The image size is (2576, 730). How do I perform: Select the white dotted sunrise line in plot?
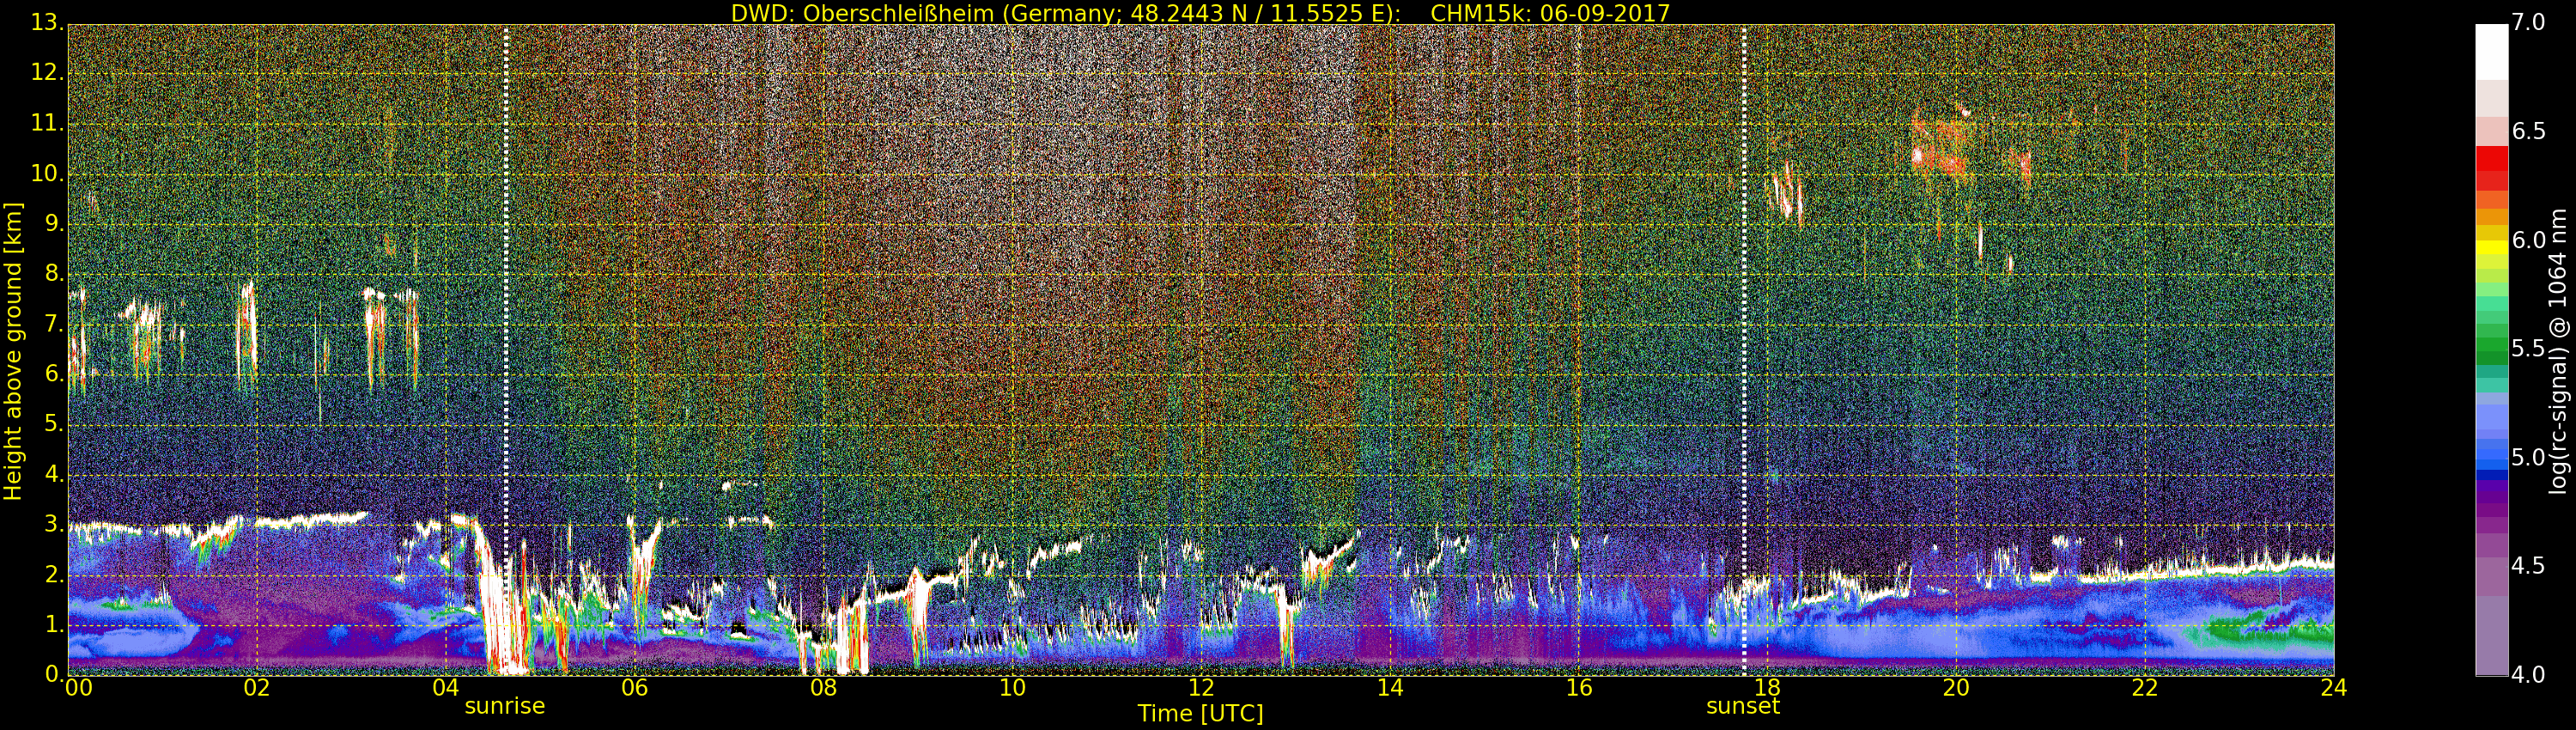click(506, 300)
